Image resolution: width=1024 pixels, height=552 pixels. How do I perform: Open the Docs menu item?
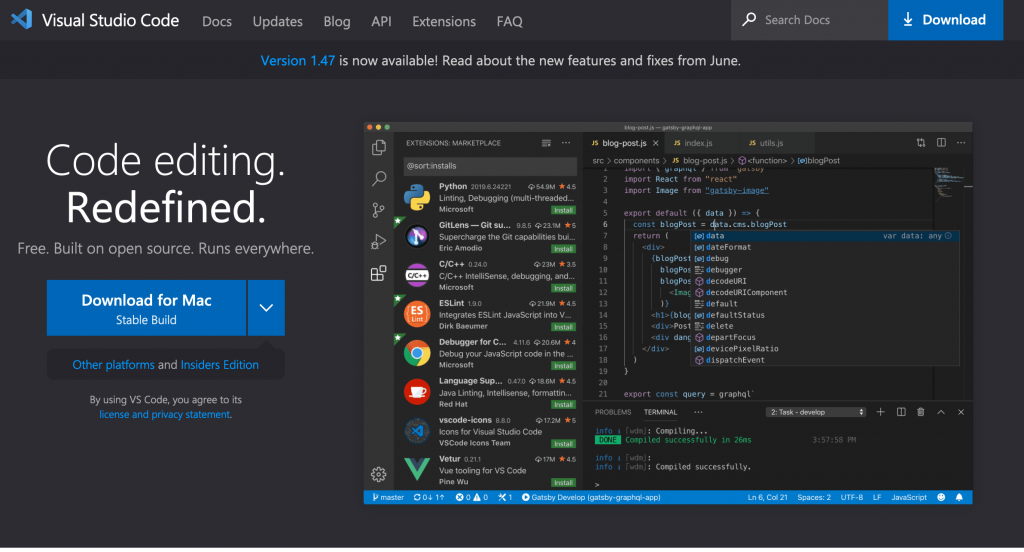click(217, 22)
